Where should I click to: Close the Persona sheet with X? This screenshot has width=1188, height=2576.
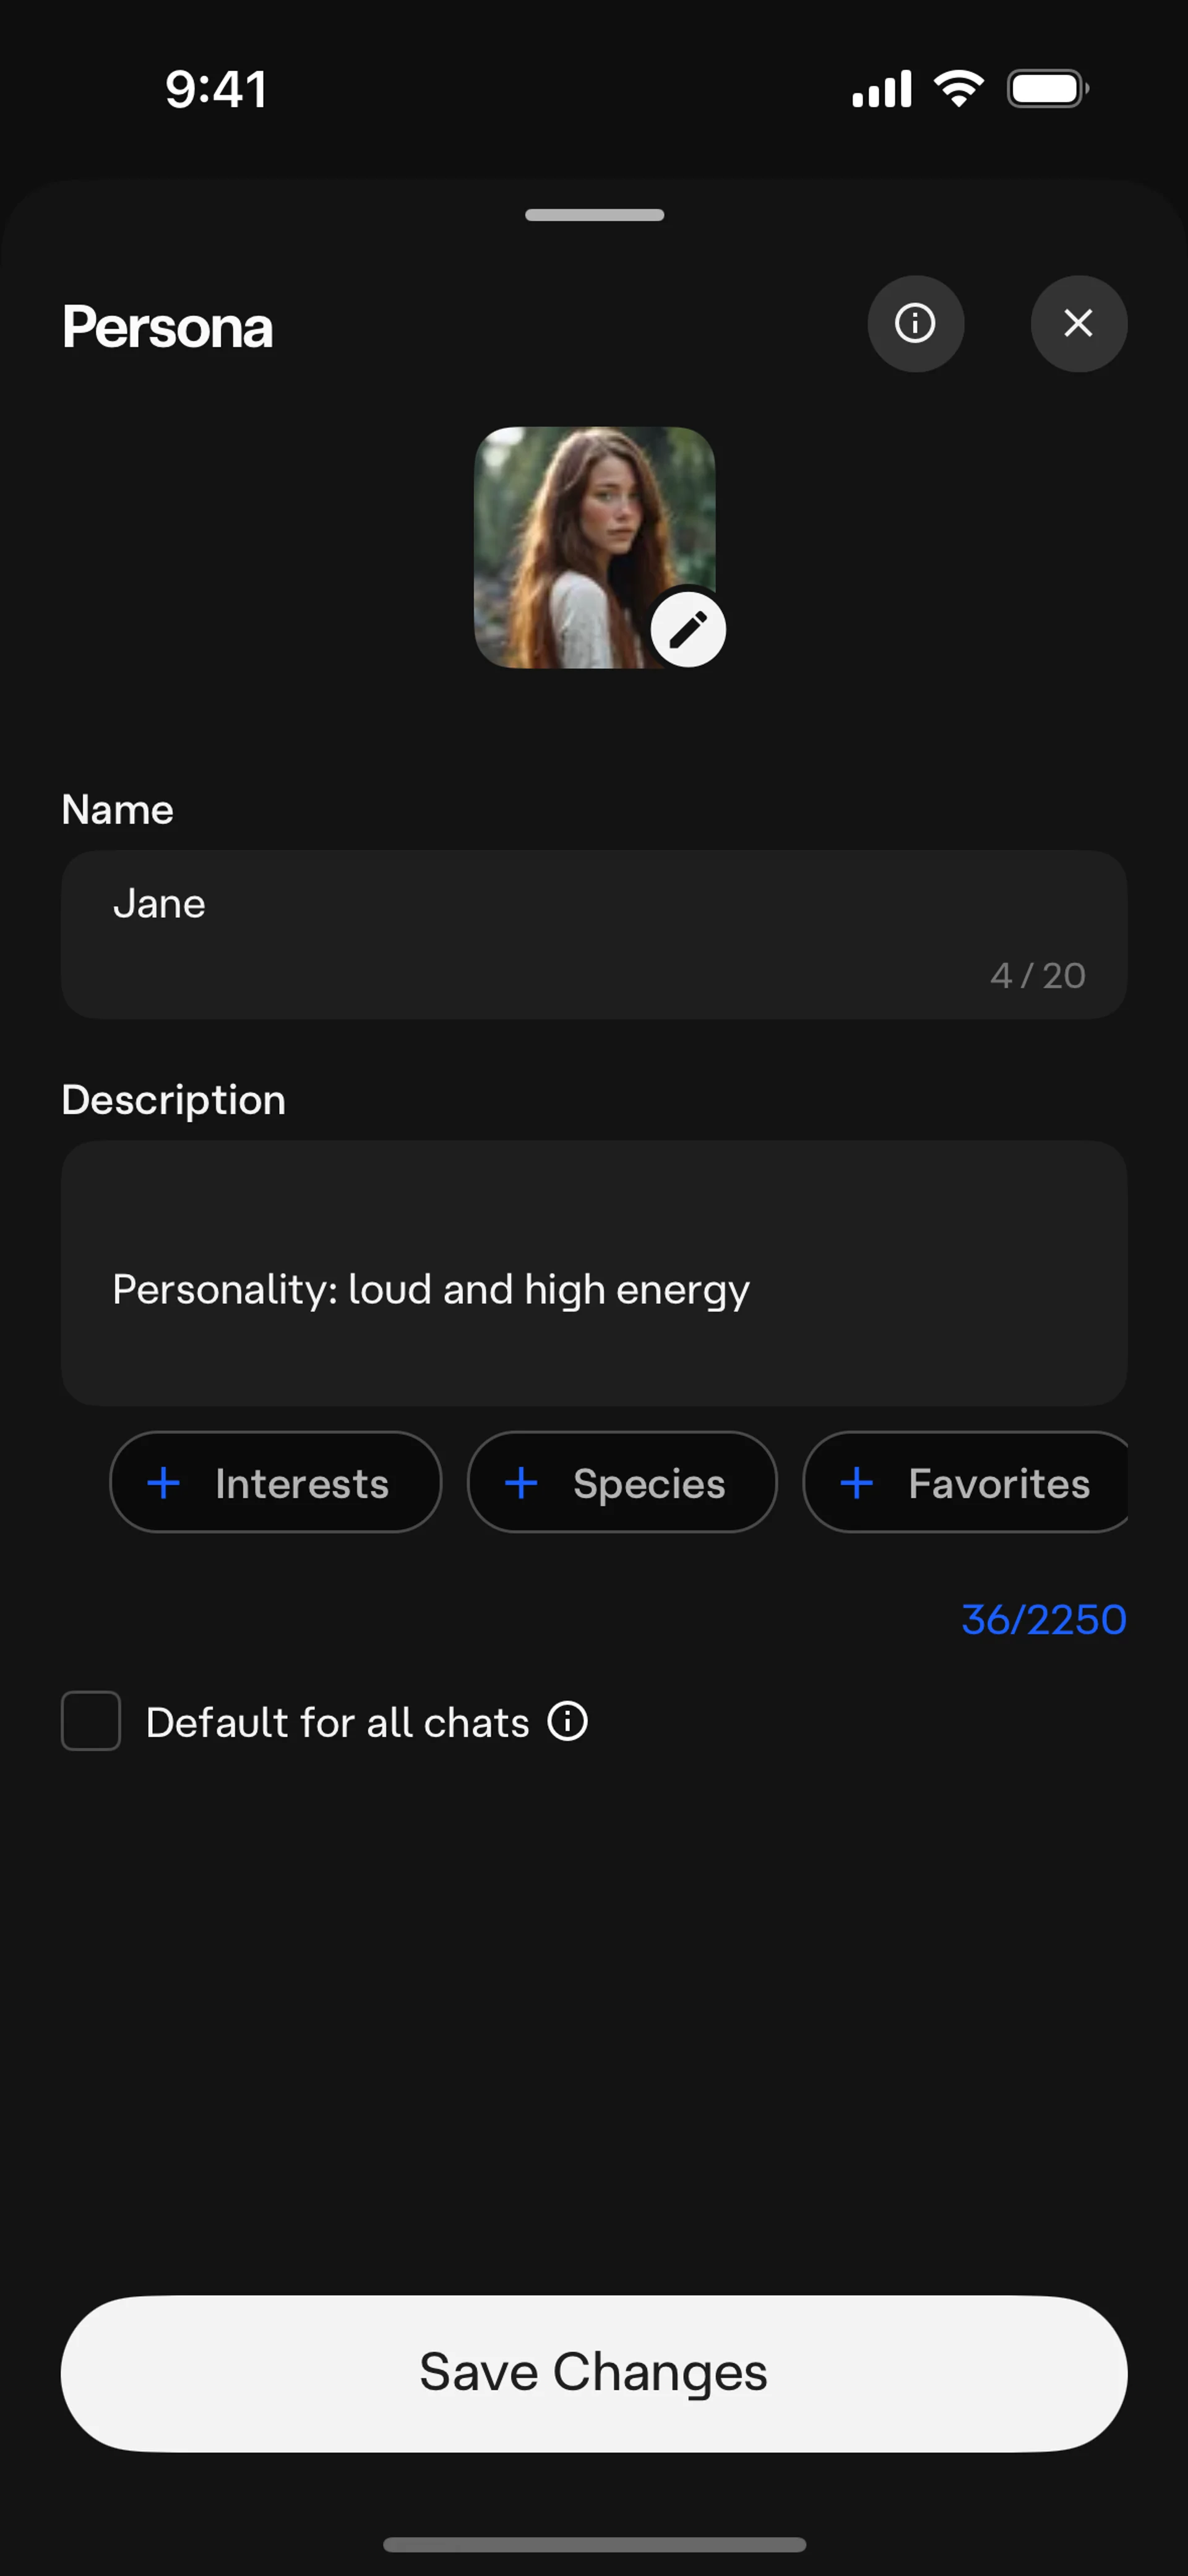pyautogui.click(x=1078, y=324)
